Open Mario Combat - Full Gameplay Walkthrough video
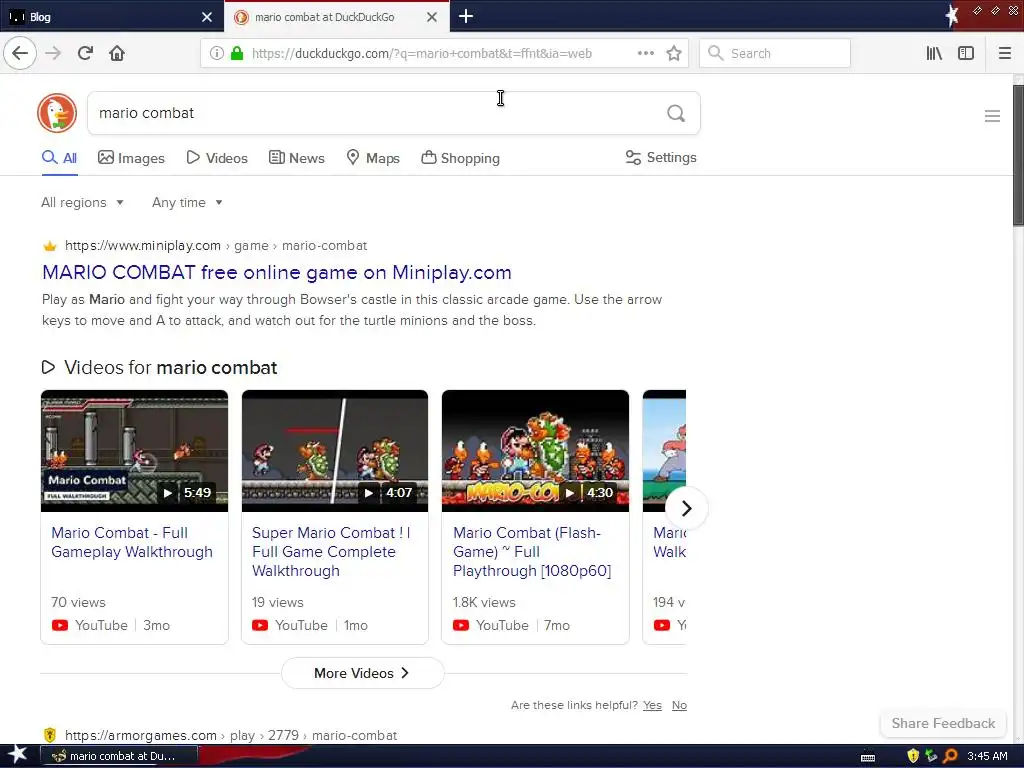 [x=132, y=542]
